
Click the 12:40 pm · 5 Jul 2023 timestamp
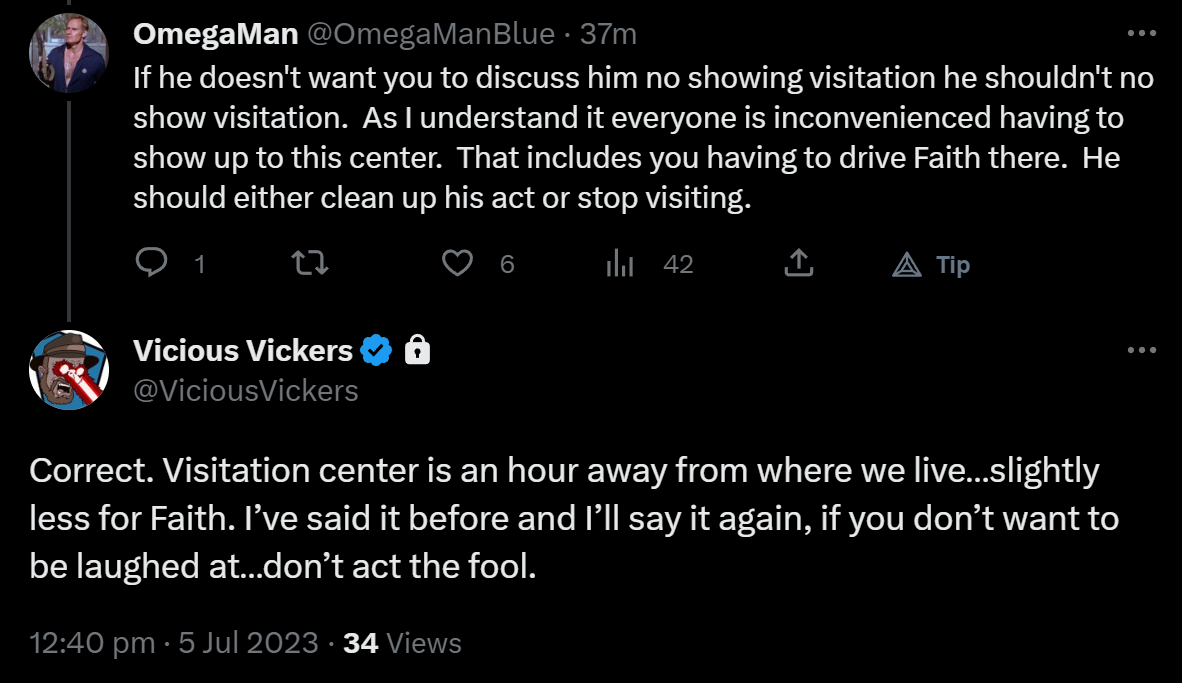click(173, 643)
